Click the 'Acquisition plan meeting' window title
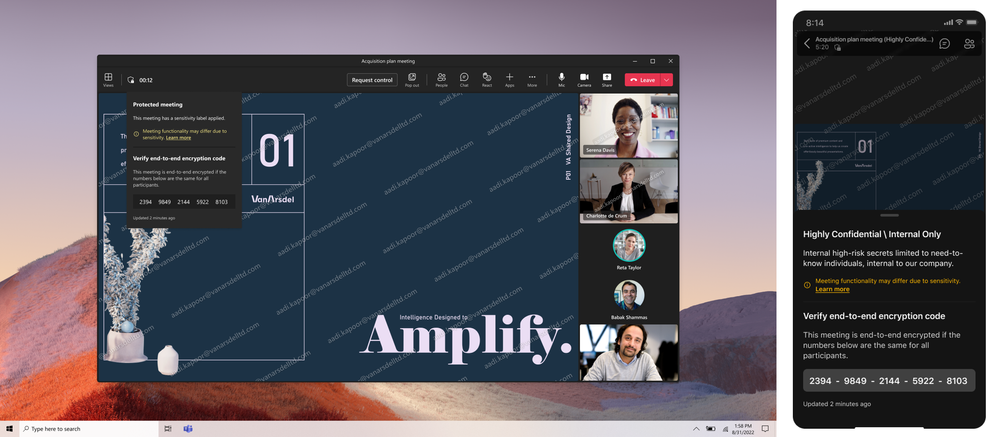Screen dimensions: 999x437 (388, 61)
